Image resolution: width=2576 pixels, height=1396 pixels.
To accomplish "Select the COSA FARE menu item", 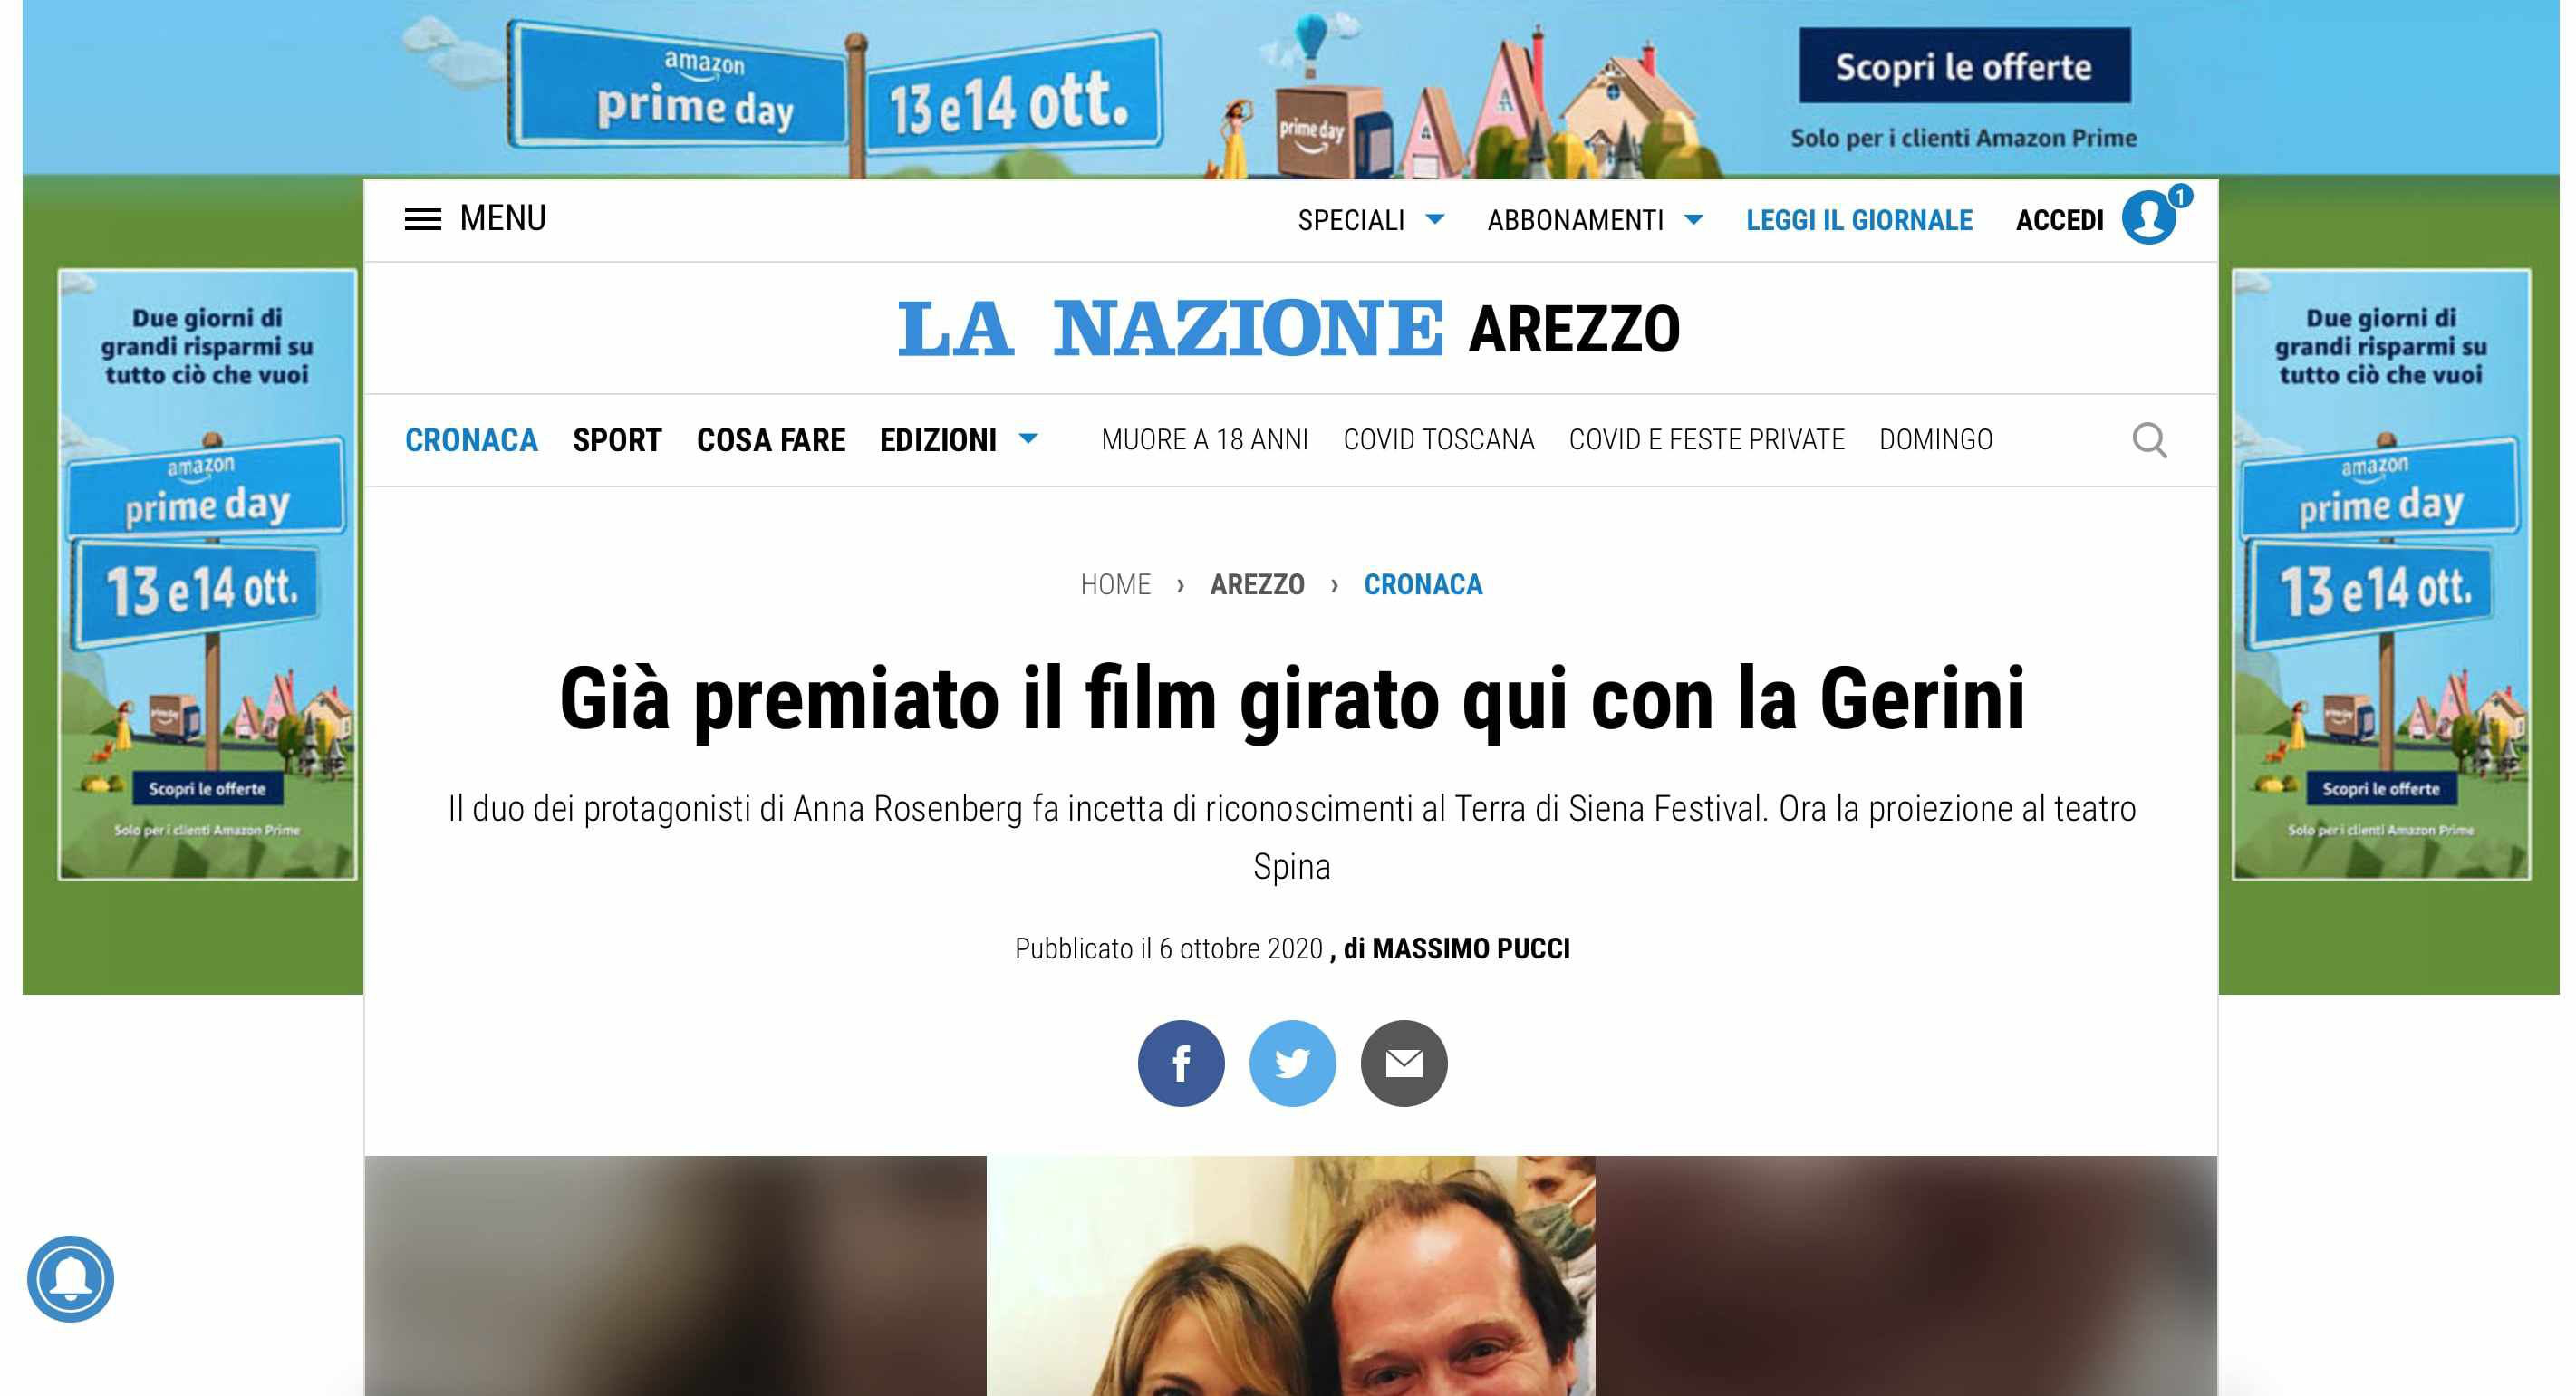I will [x=770, y=440].
